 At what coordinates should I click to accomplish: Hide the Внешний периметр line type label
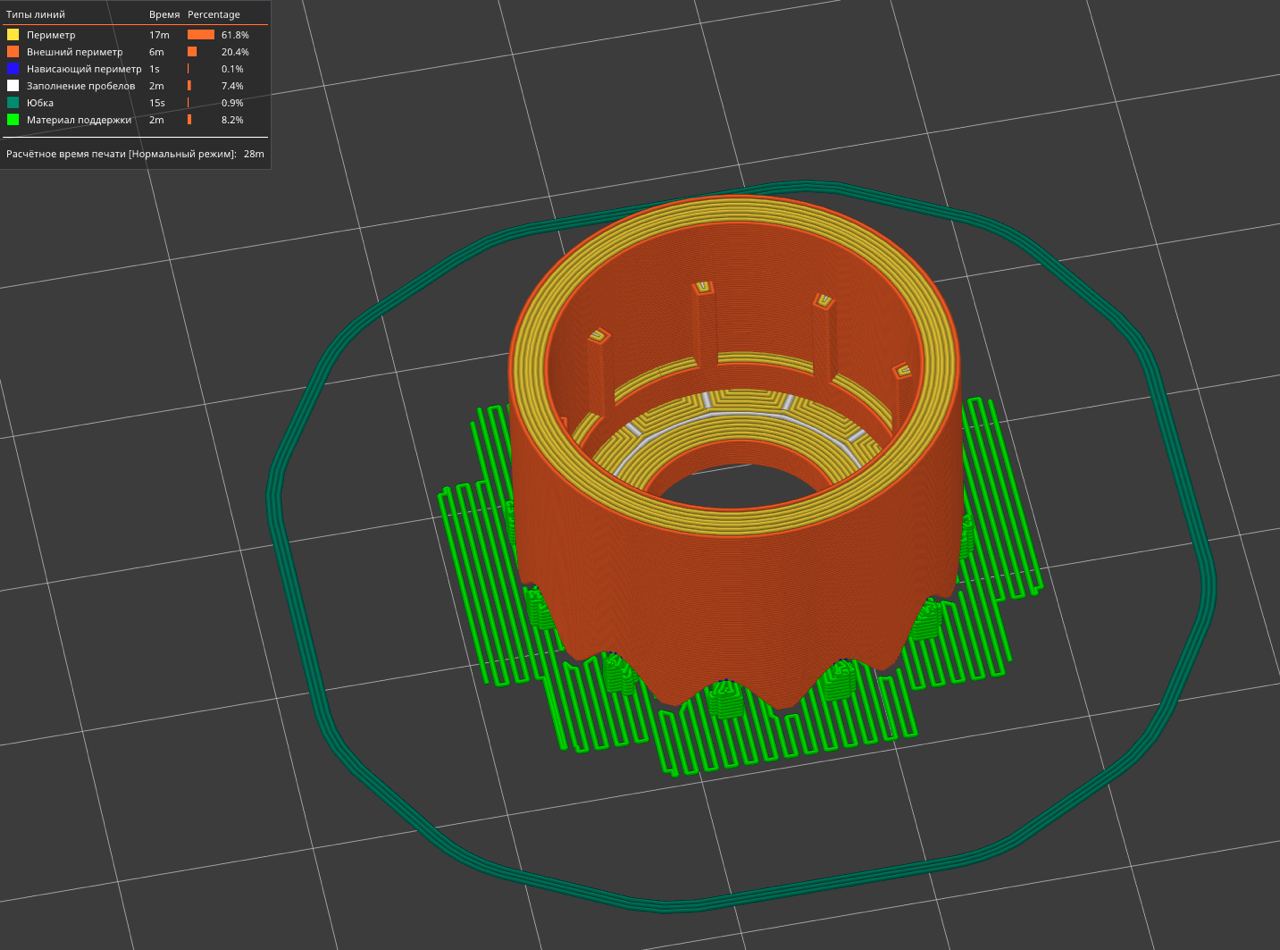click(75, 52)
